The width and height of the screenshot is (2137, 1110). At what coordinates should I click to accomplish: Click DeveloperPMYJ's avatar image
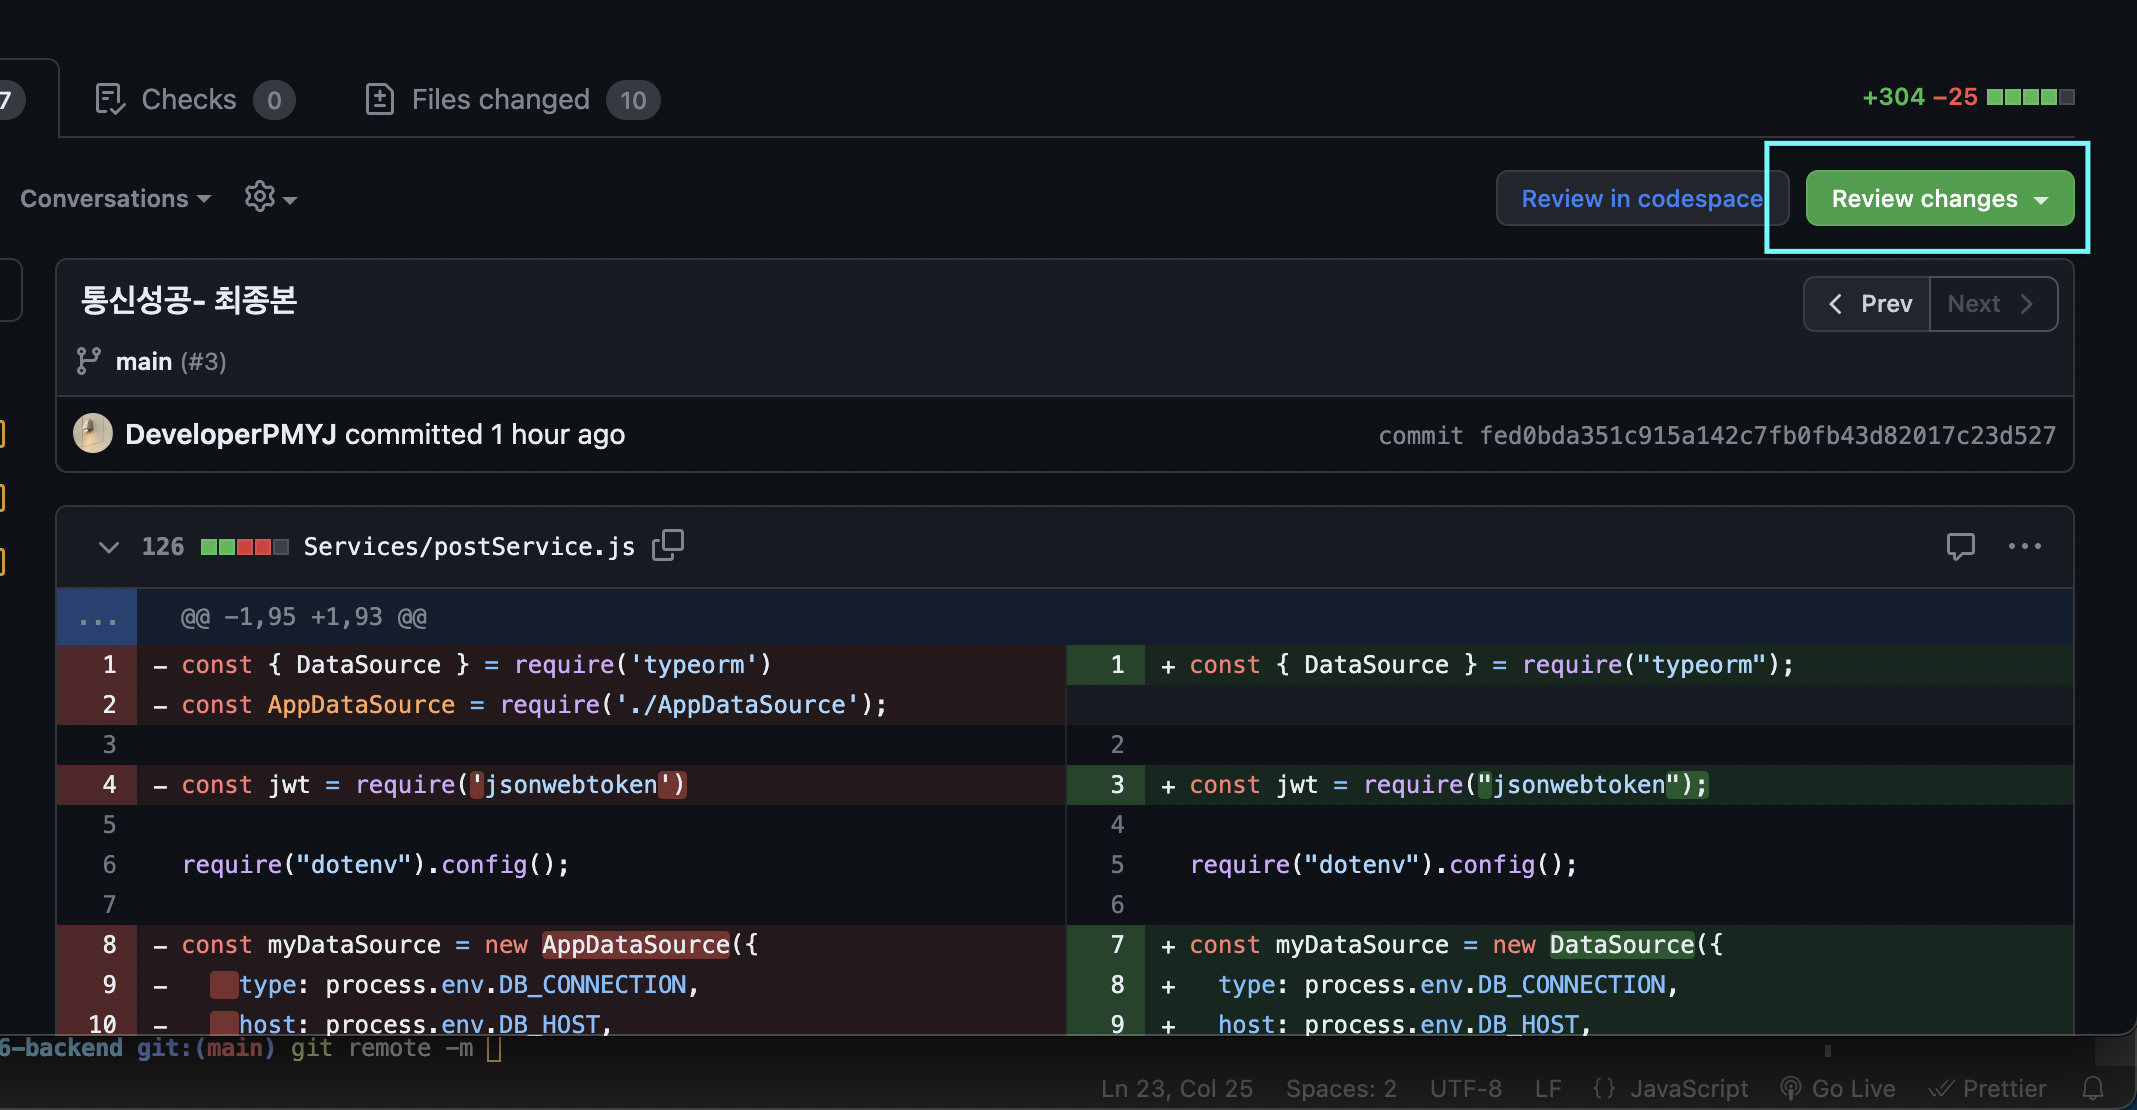pyautogui.click(x=93, y=434)
